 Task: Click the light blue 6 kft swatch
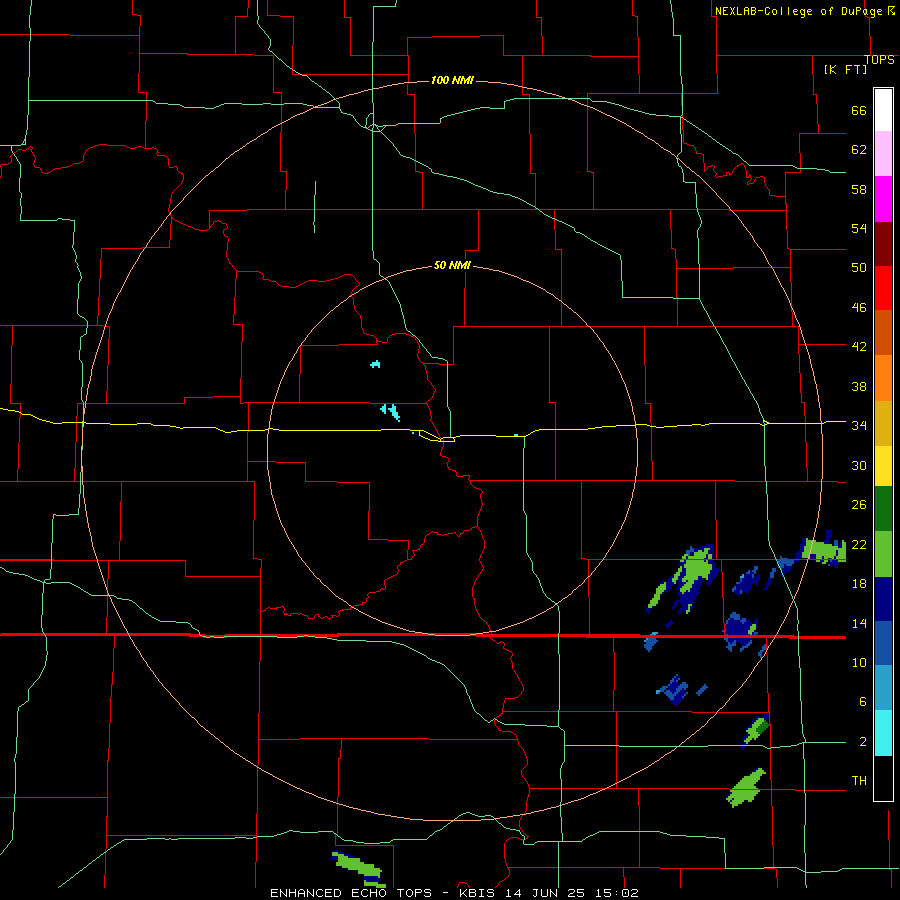883,688
